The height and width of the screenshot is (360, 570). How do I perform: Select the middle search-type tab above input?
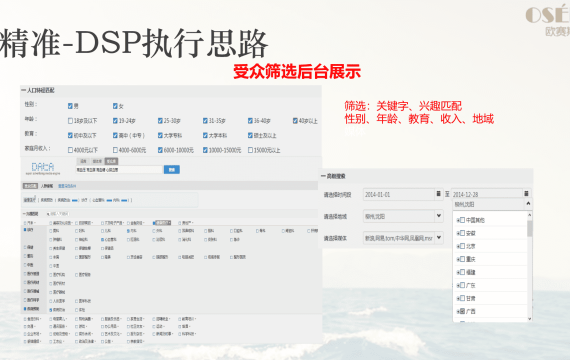tap(97, 161)
